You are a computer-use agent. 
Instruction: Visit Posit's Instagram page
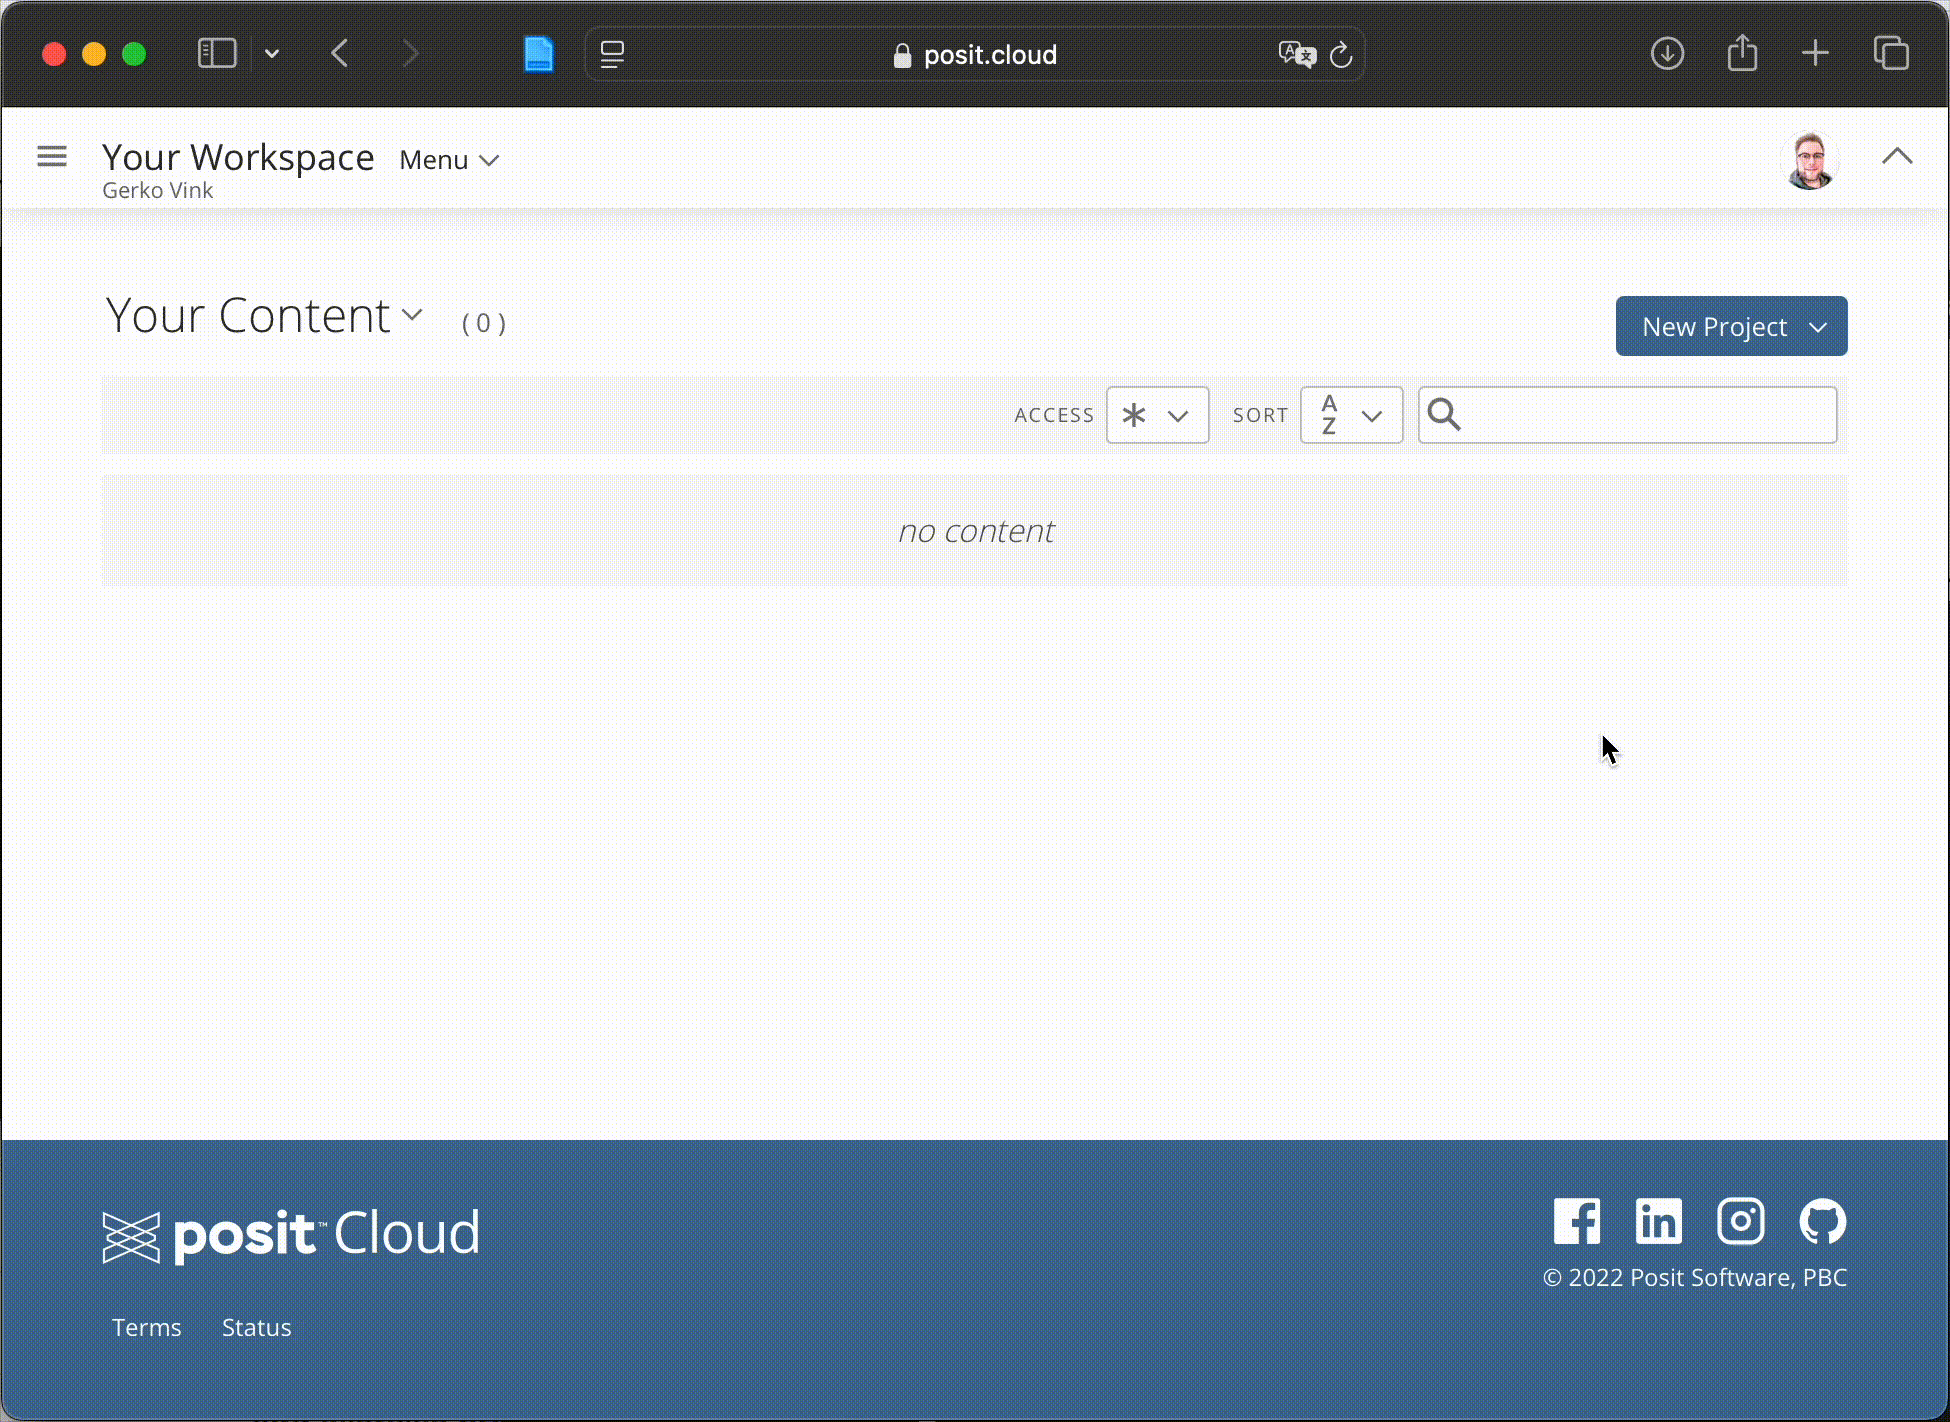[x=1741, y=1221]
